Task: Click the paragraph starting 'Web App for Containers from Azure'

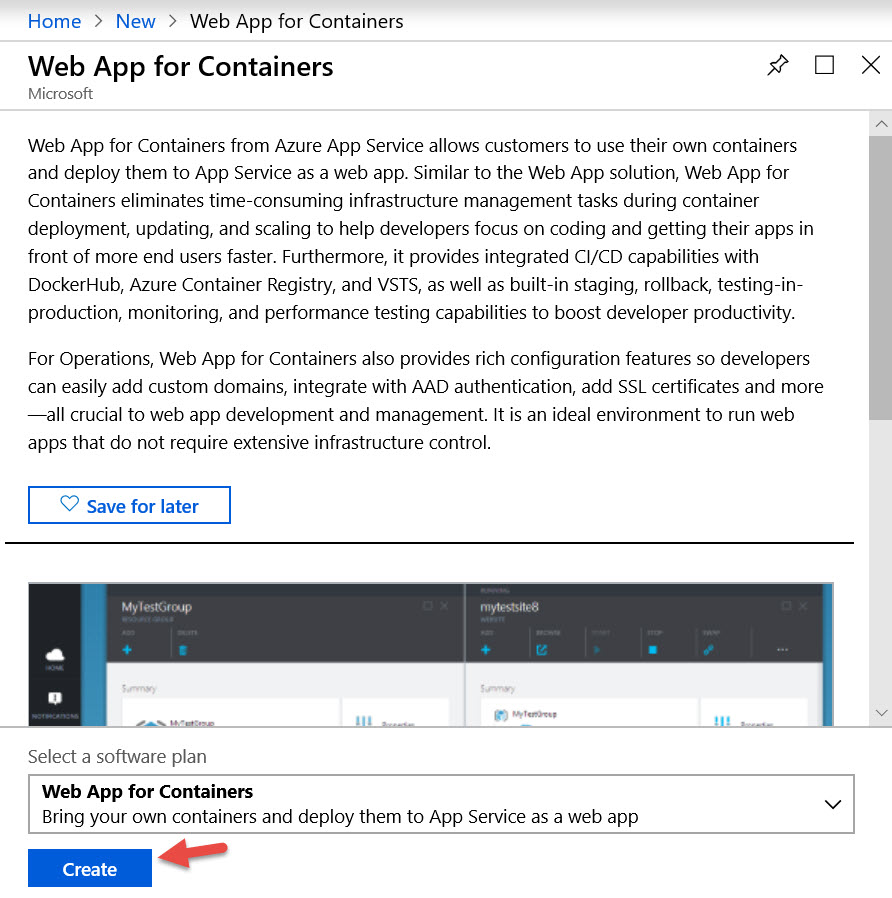Action: [421, 229]
